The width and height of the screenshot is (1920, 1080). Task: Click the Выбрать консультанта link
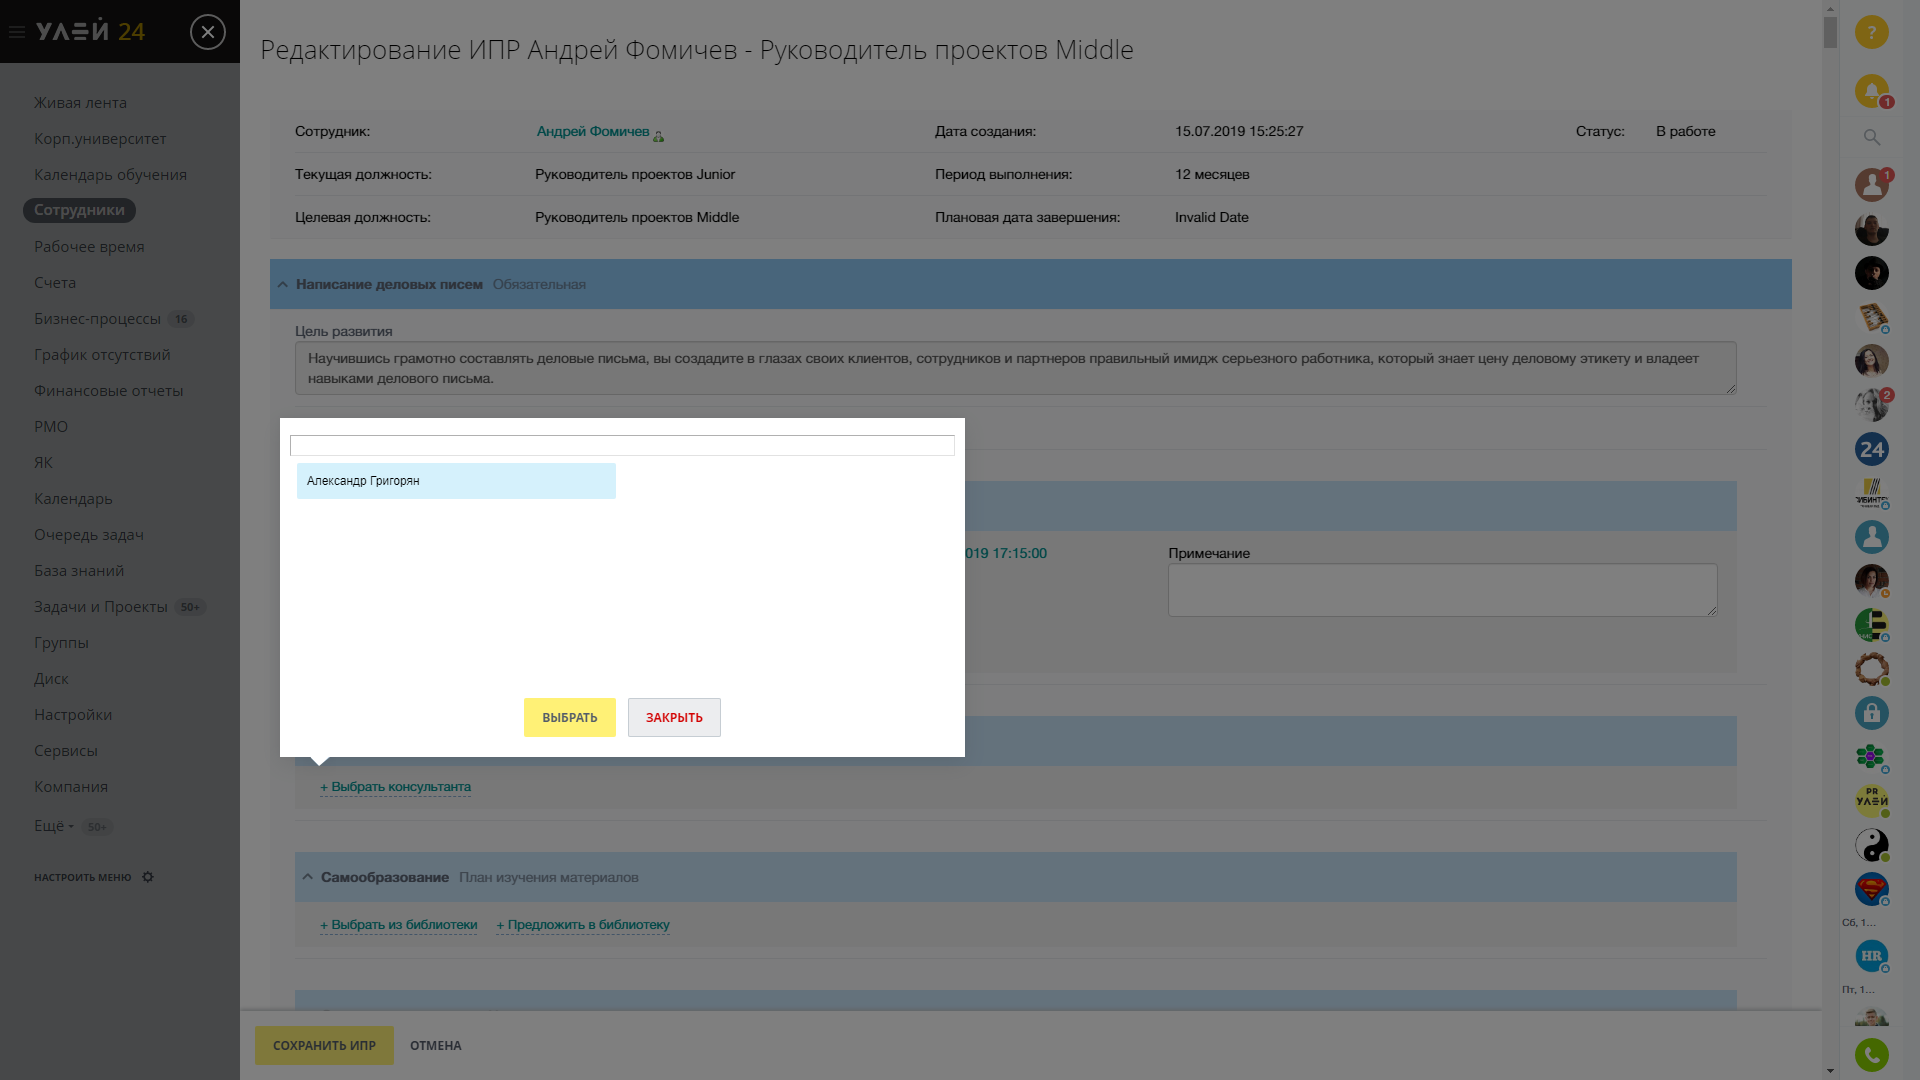pyautogui.click(x=395, y=787)
